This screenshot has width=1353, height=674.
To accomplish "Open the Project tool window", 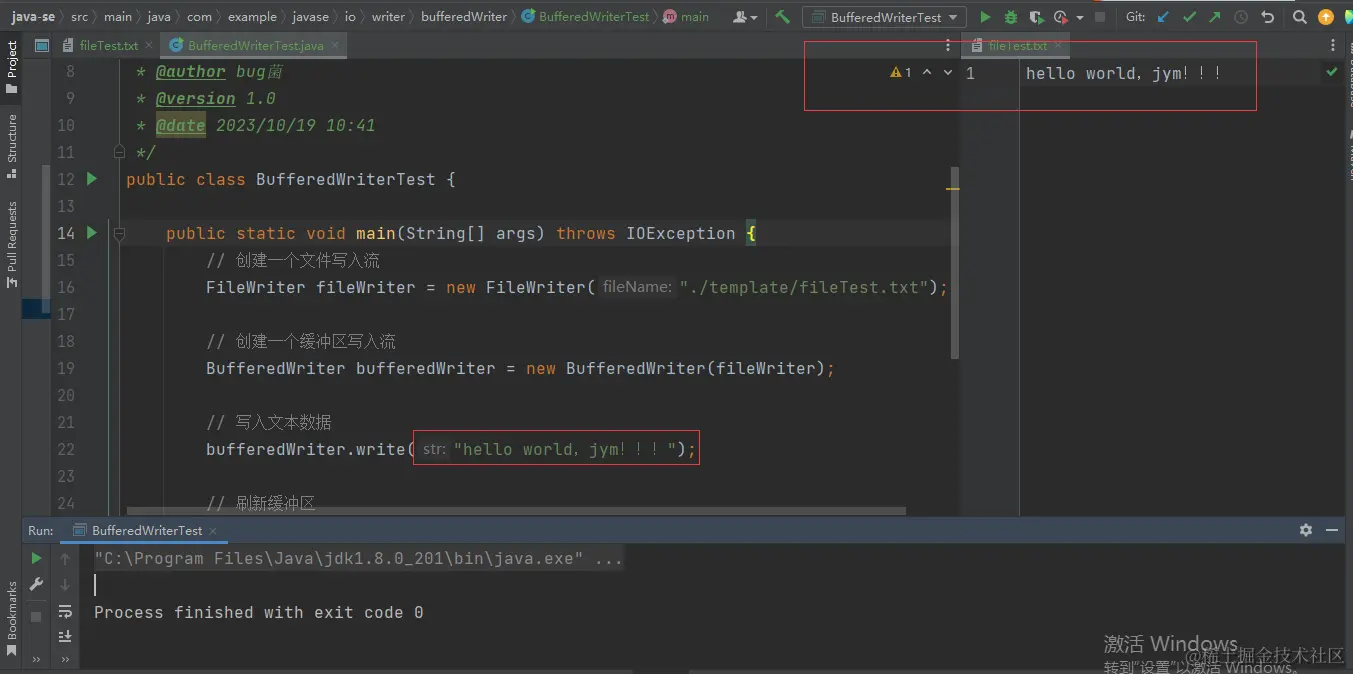I will coord(11,66).
